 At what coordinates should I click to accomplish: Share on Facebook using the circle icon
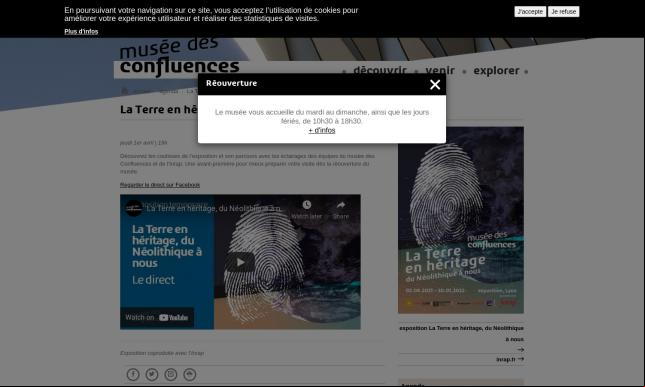click(133, 374)
